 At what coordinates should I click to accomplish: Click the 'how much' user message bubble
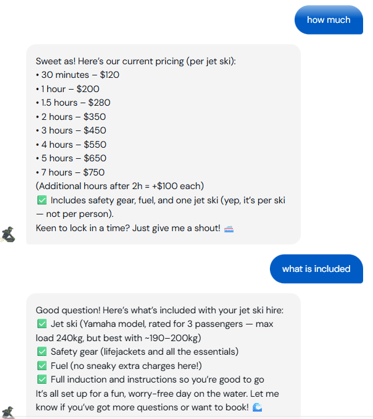328,20
